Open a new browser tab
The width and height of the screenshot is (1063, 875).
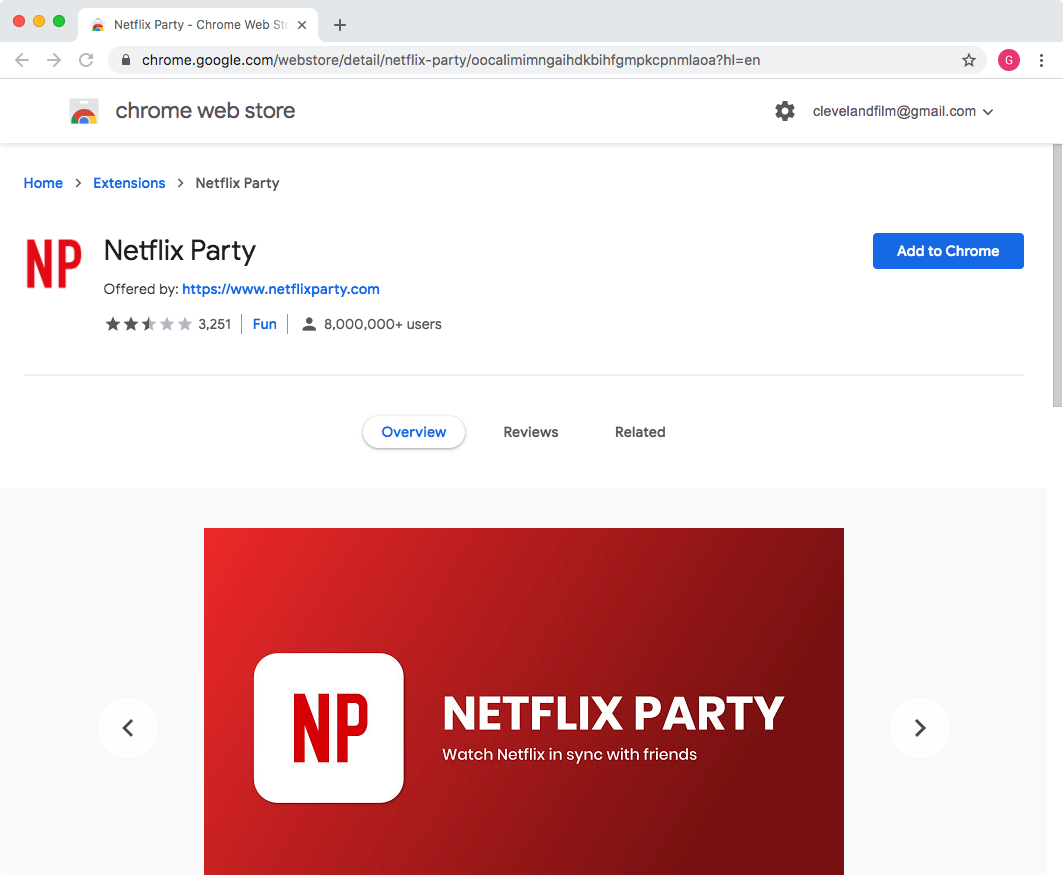340,25
